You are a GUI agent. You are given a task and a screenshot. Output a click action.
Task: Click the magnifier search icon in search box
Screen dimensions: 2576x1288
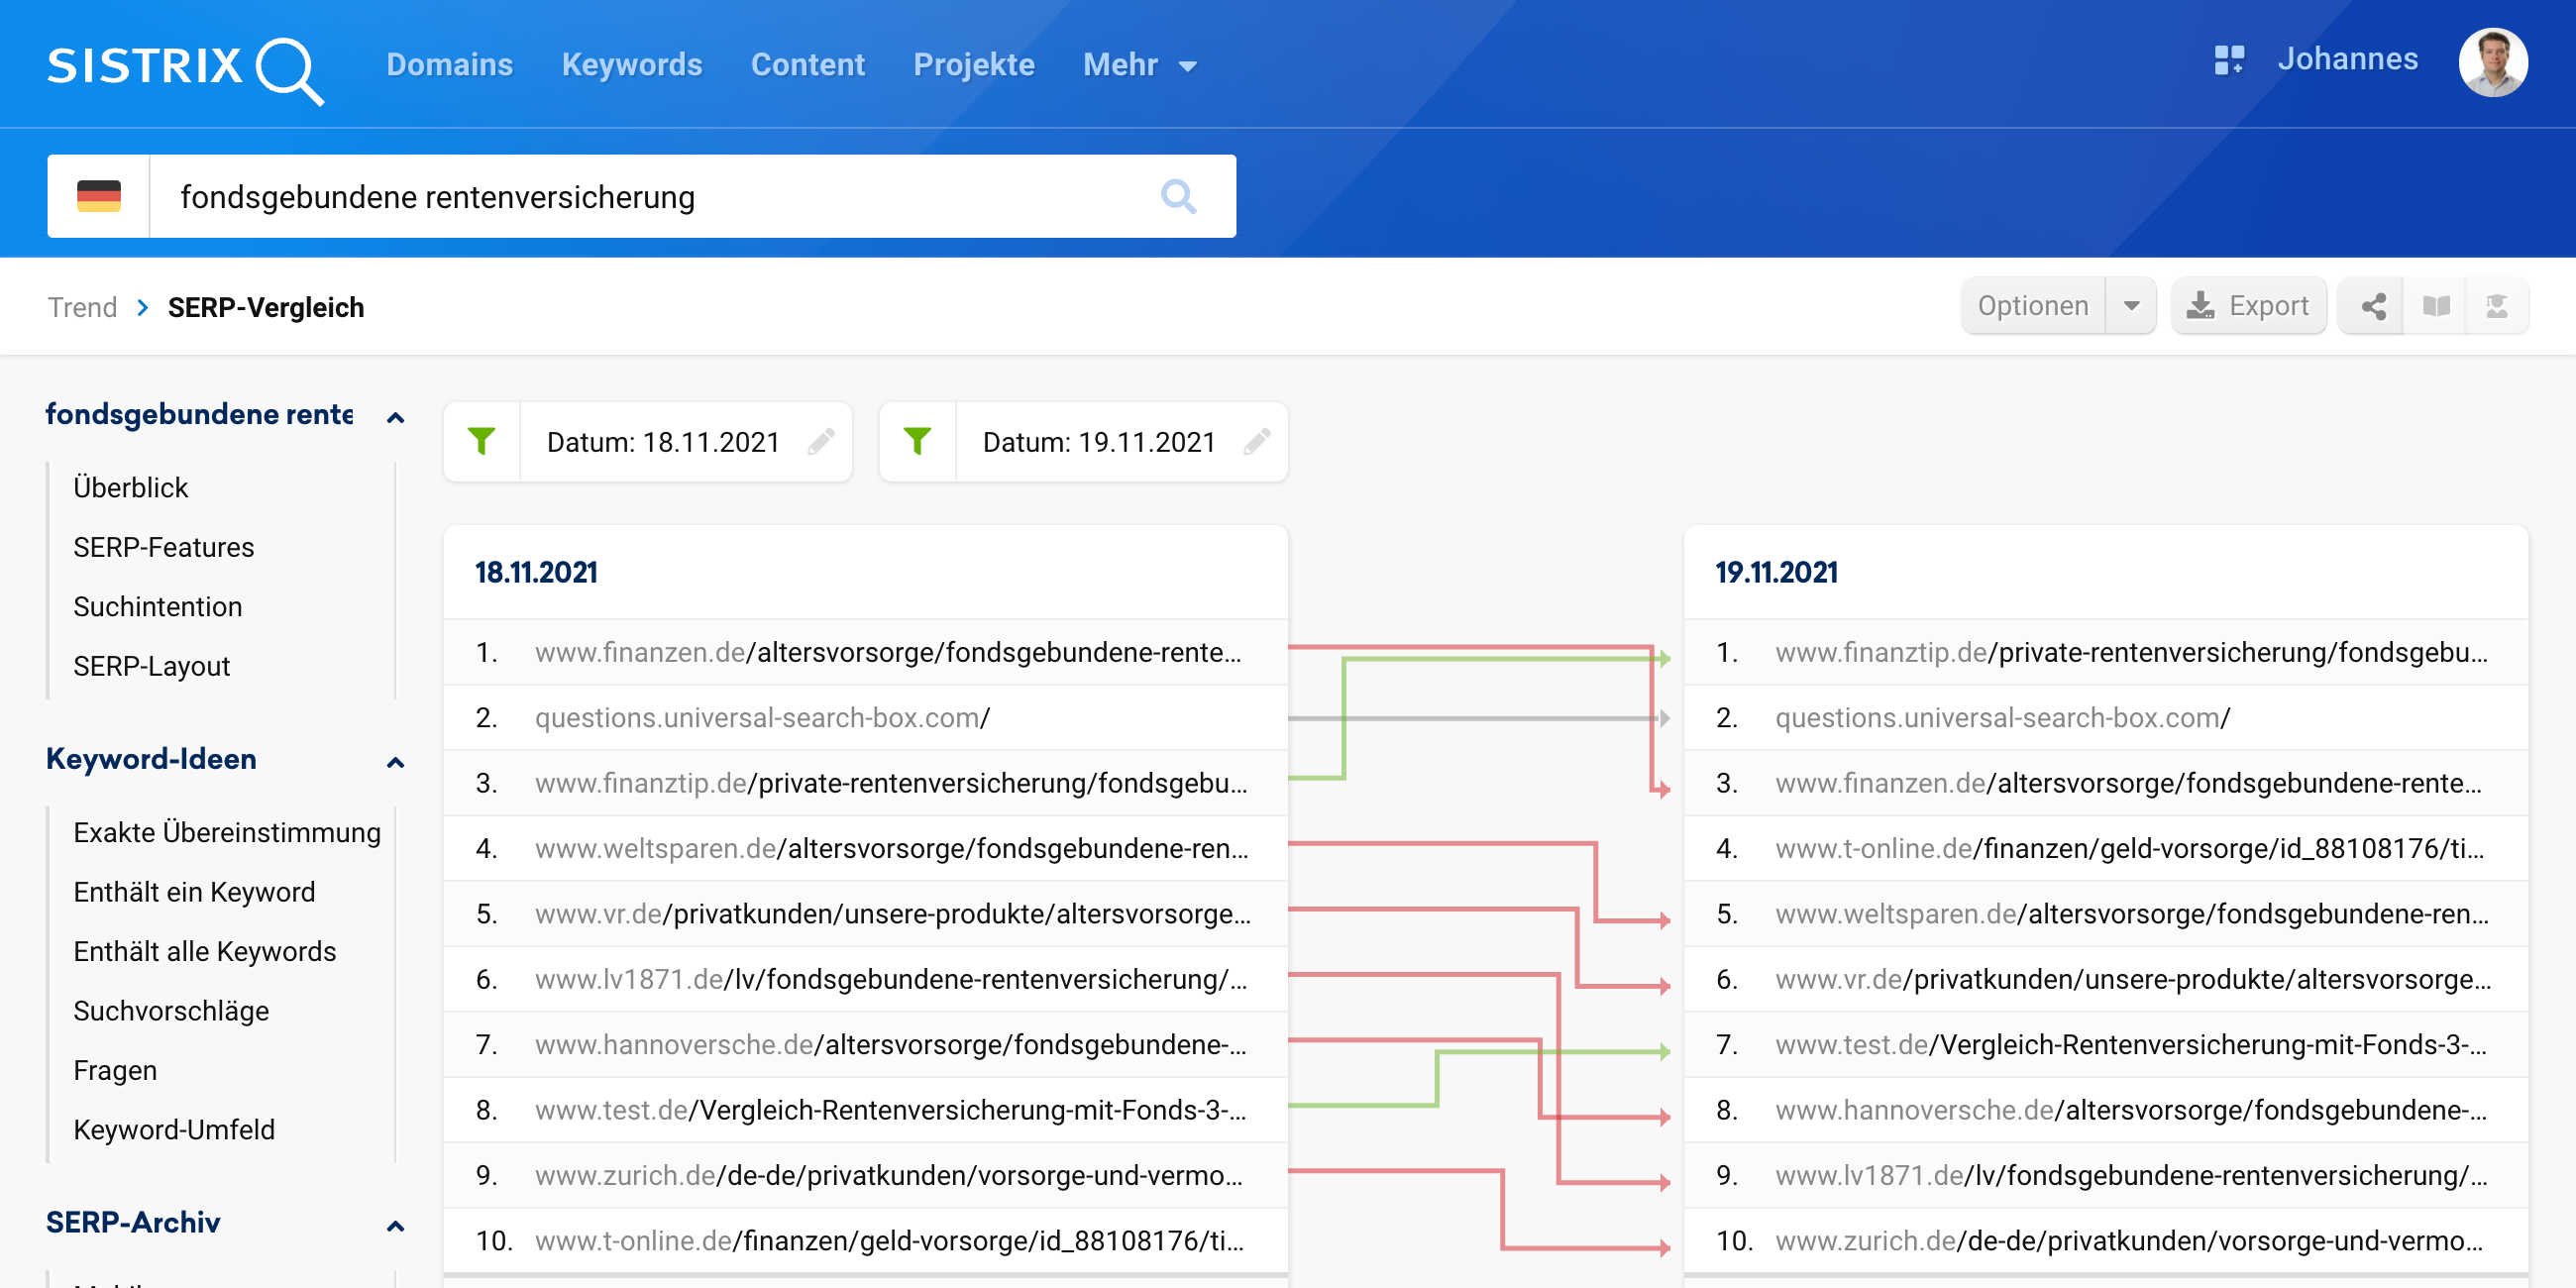(x=1178, y=196)
